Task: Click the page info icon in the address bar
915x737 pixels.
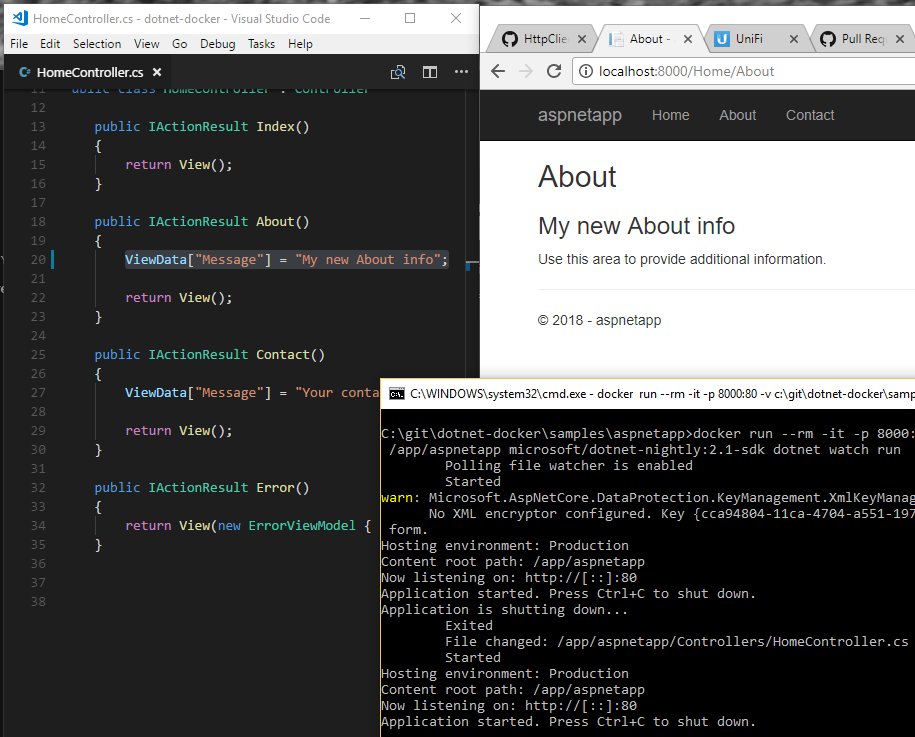Action: [x=586, y=71]
